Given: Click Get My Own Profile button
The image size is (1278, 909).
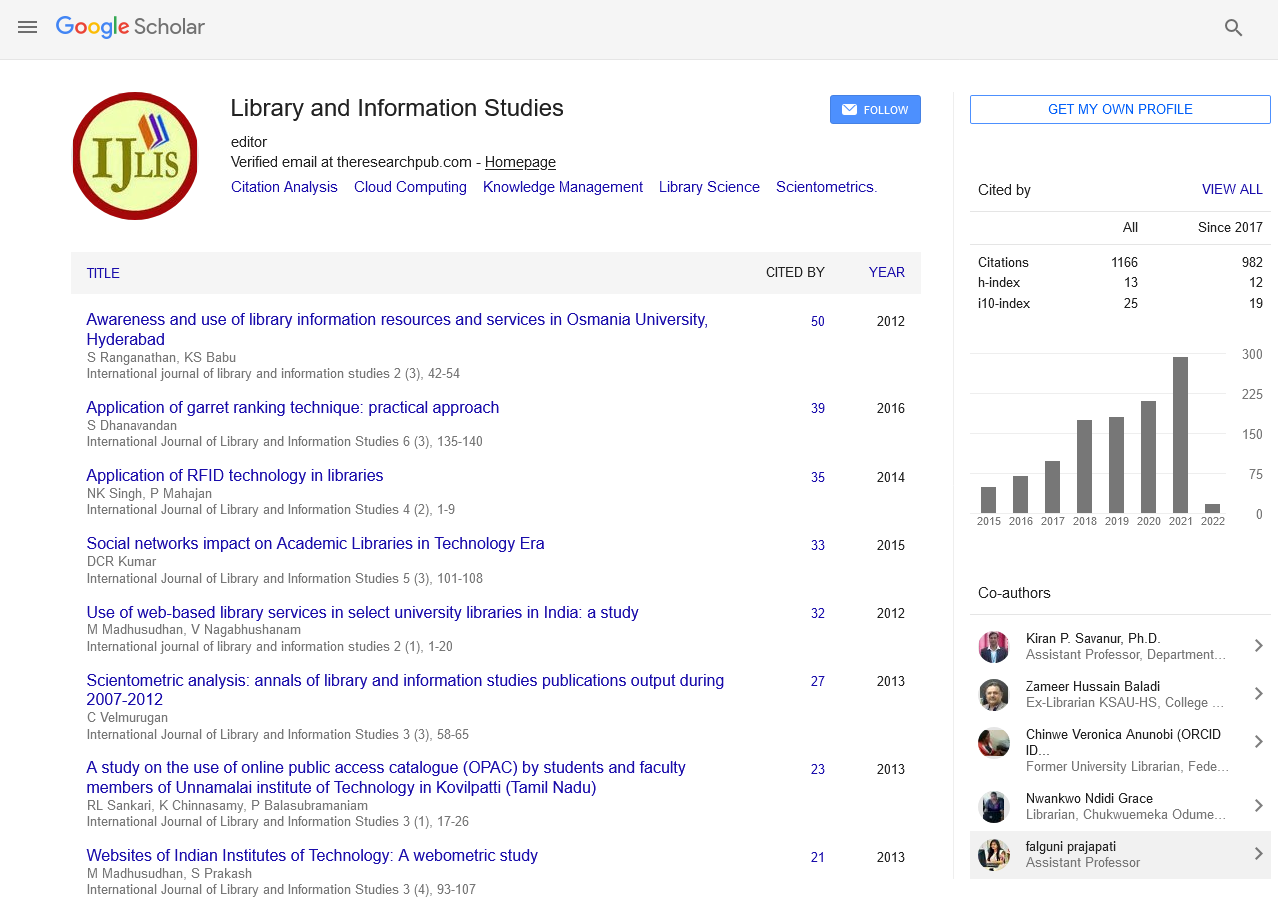Looking at the screenshot, I should (1120, 110).
